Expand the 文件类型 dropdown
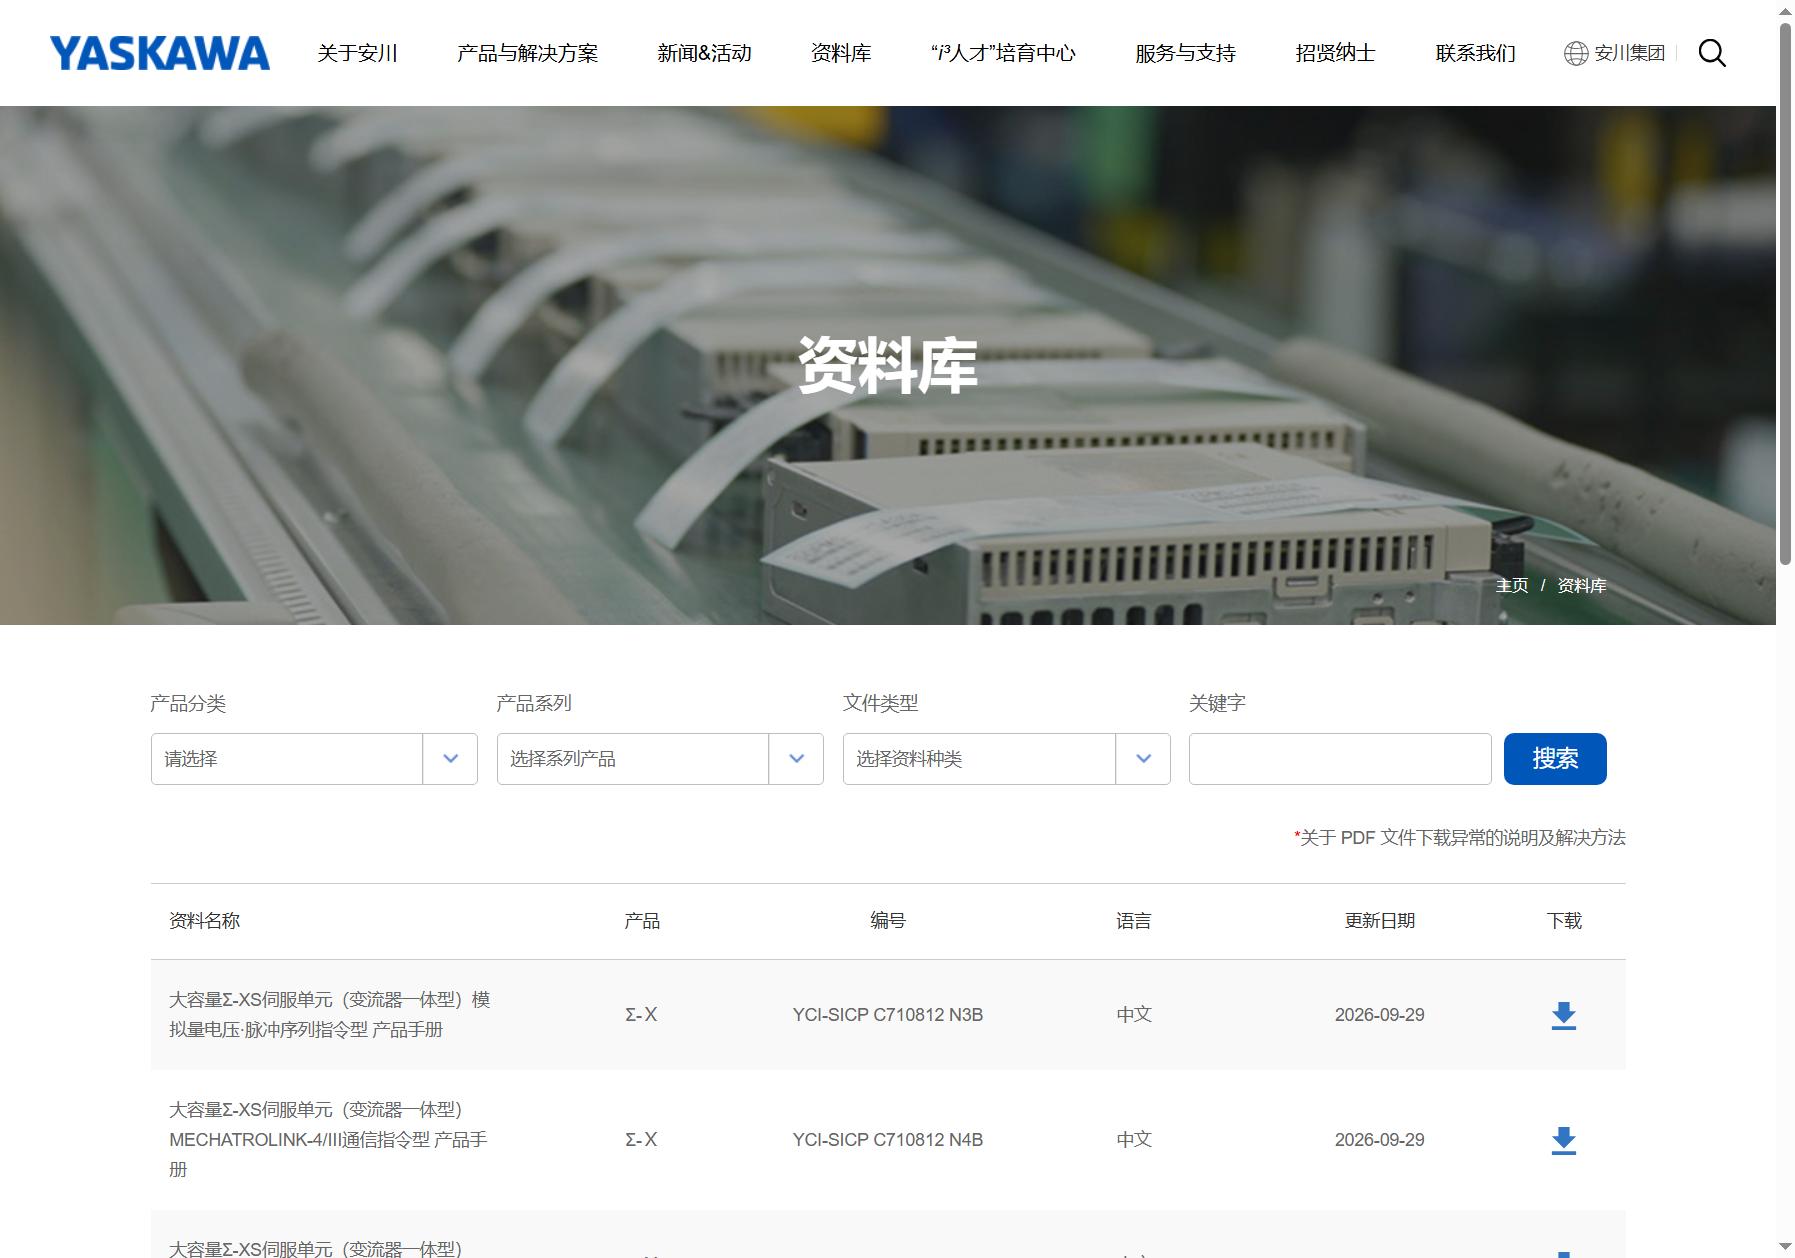 point(1006,759)
